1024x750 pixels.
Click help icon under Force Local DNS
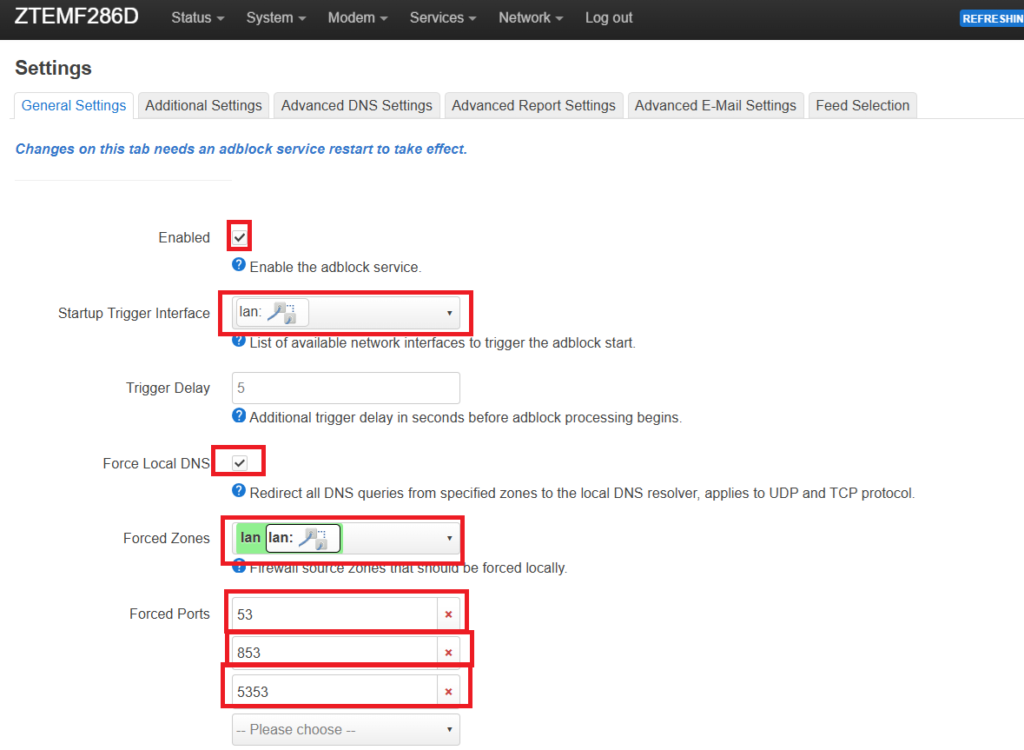(239, 491)
